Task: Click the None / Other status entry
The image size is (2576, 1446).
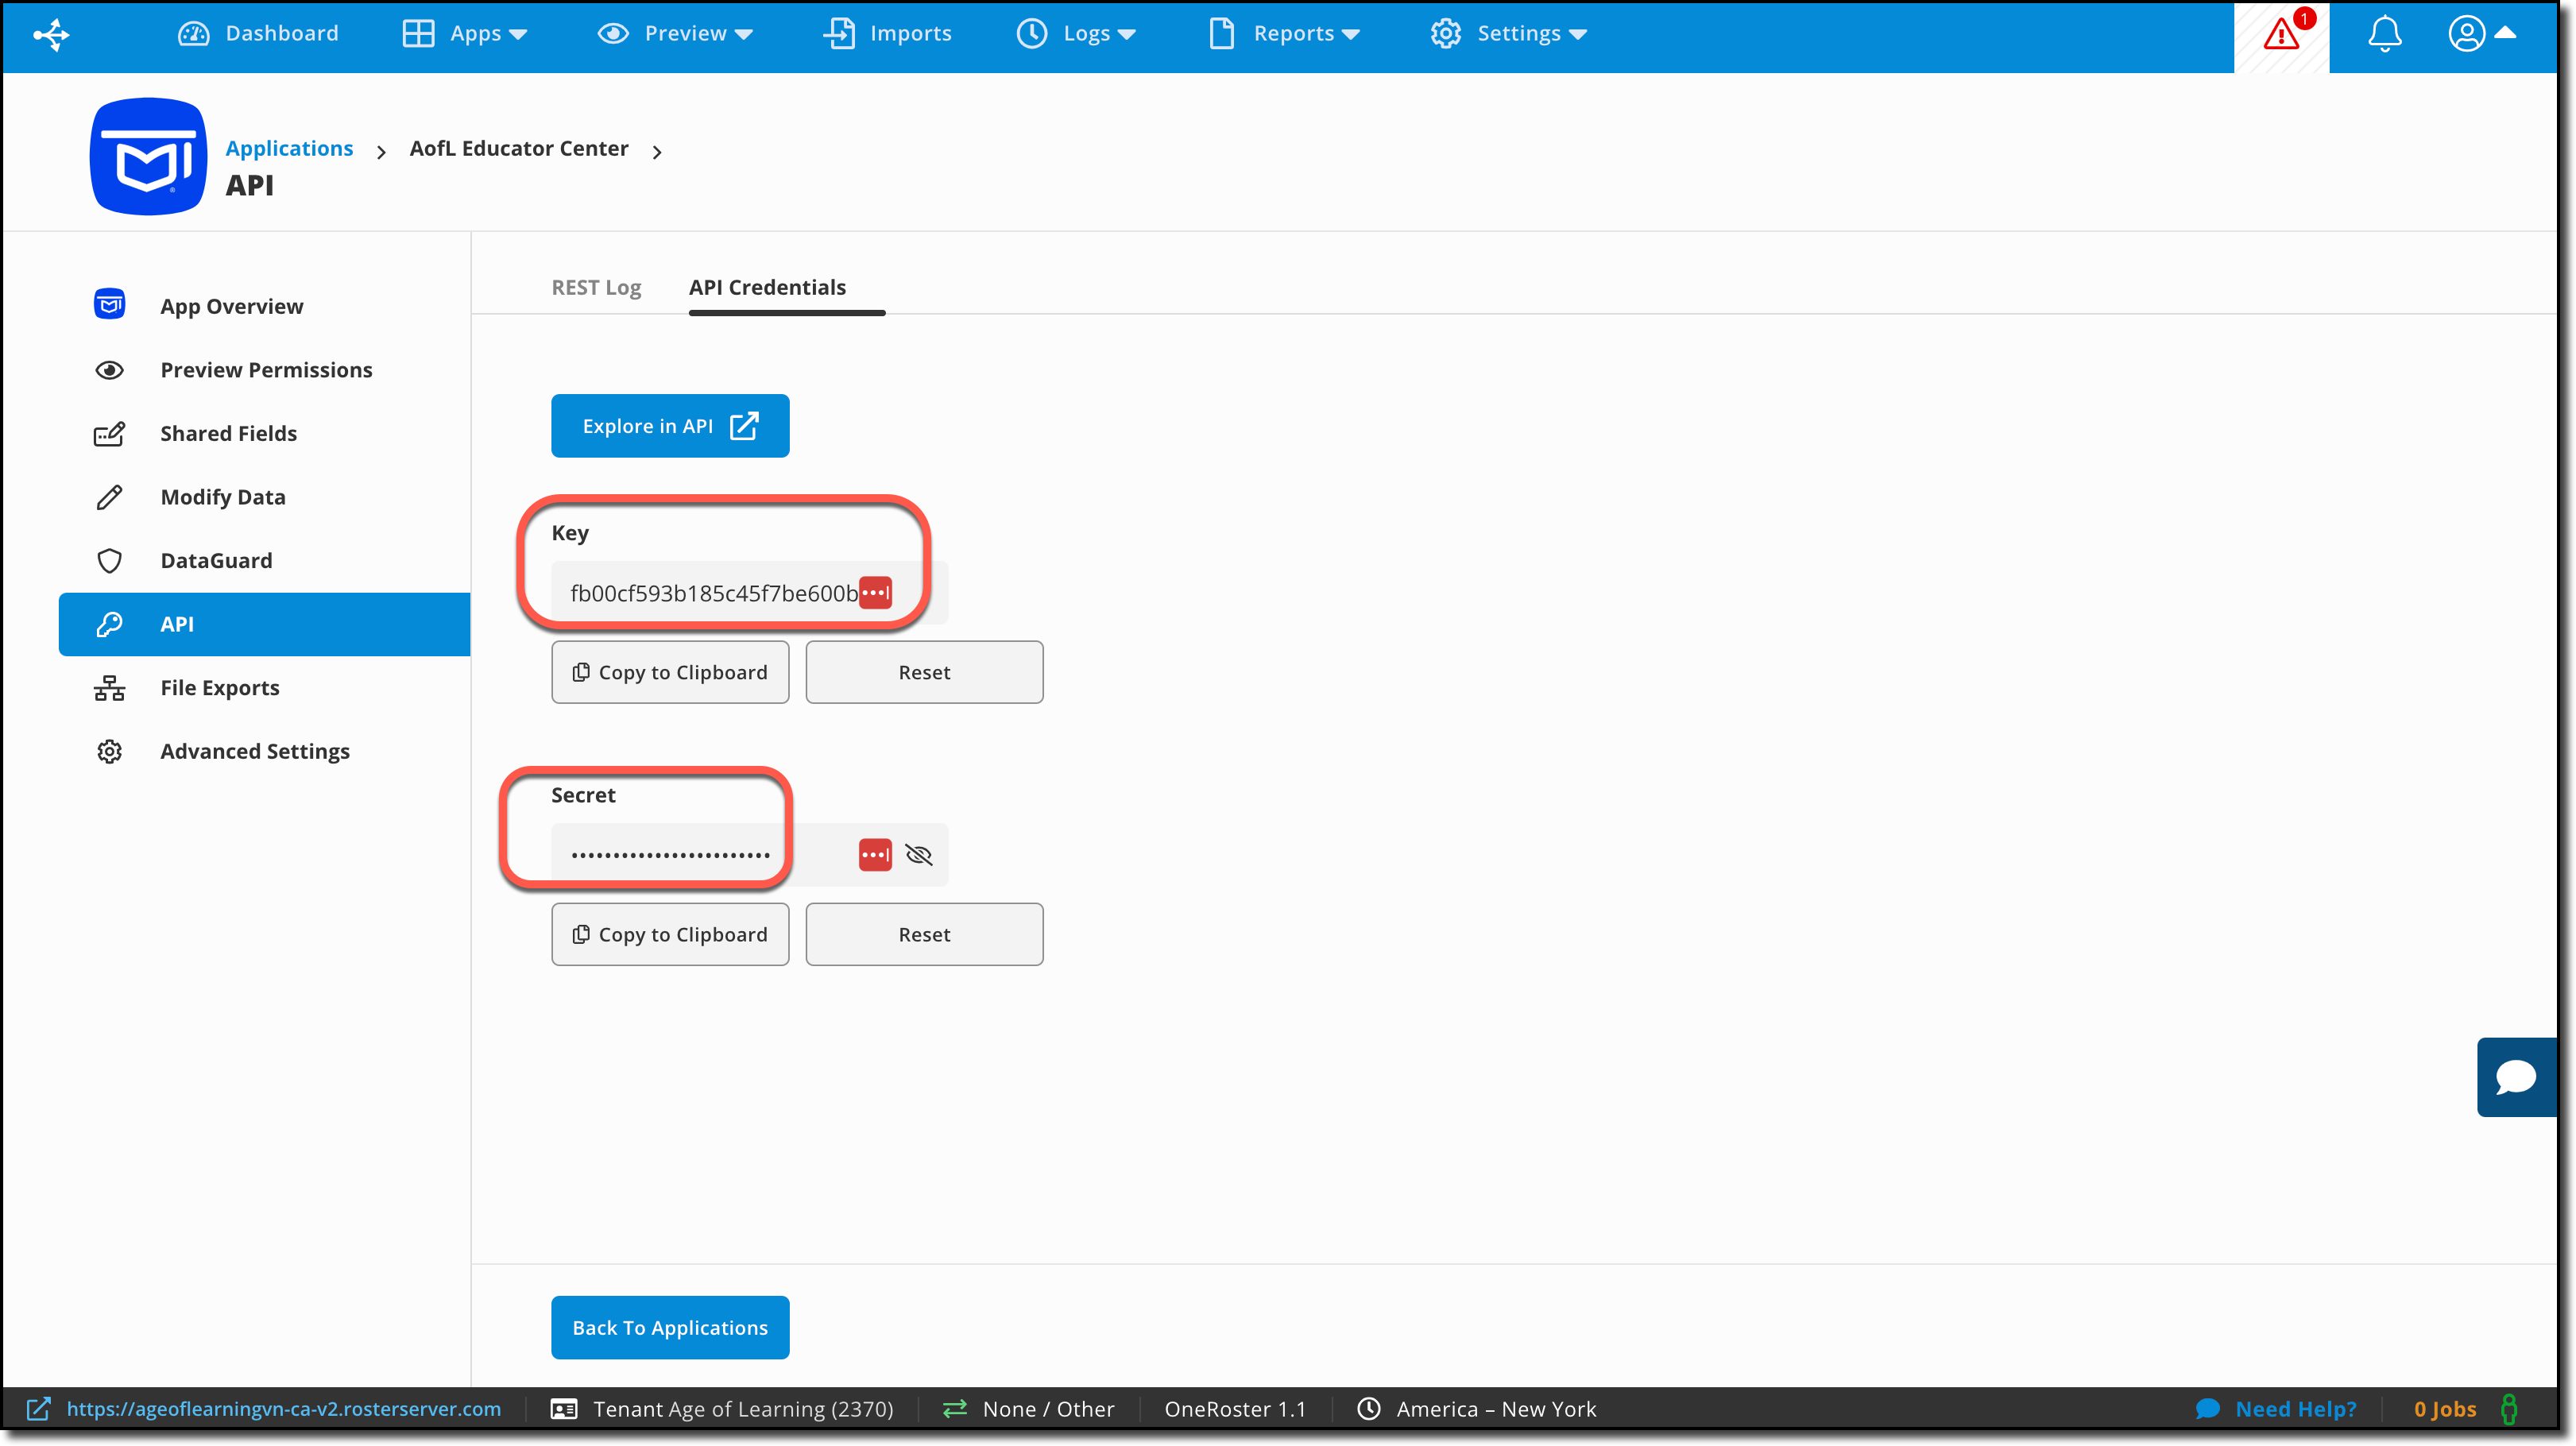Action: pyautogui.click(x=1048, y=1410)
